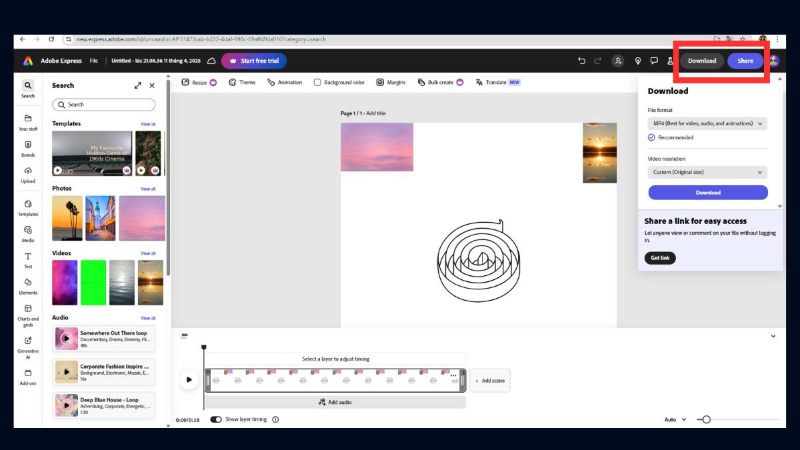
Task: Play Somewhere Out There loop audio
Action: point(66,338)
